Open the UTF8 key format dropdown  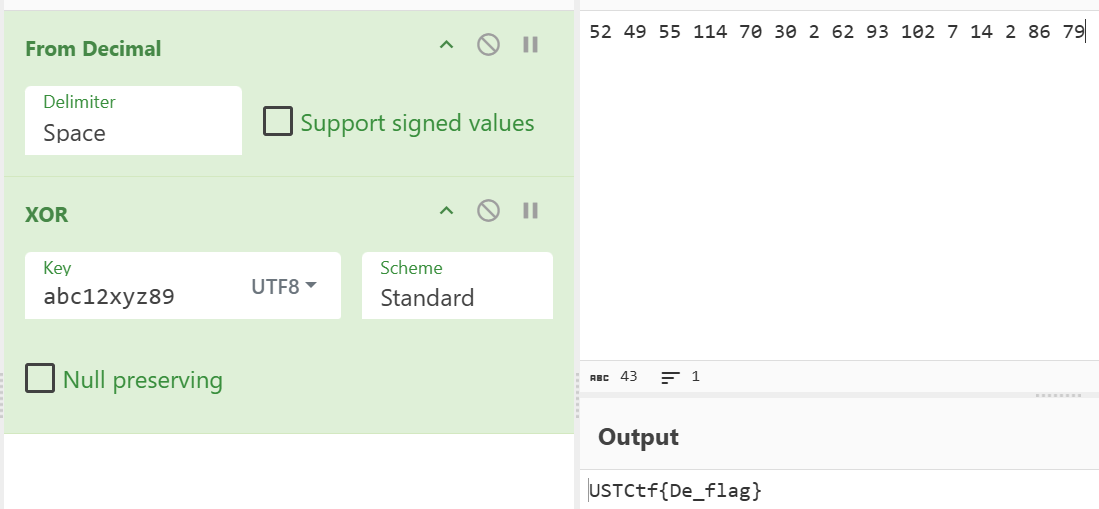(283, 287)
